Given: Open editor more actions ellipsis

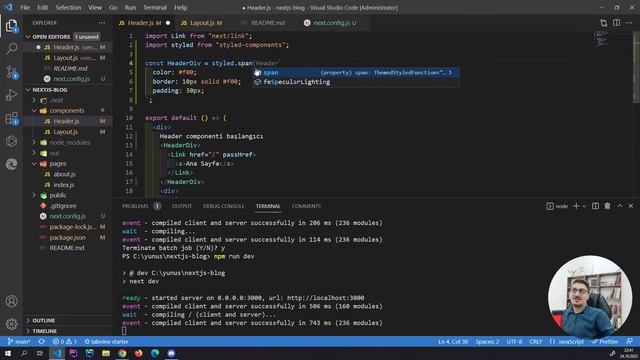Looking at the screenshot, I should 629,23.
